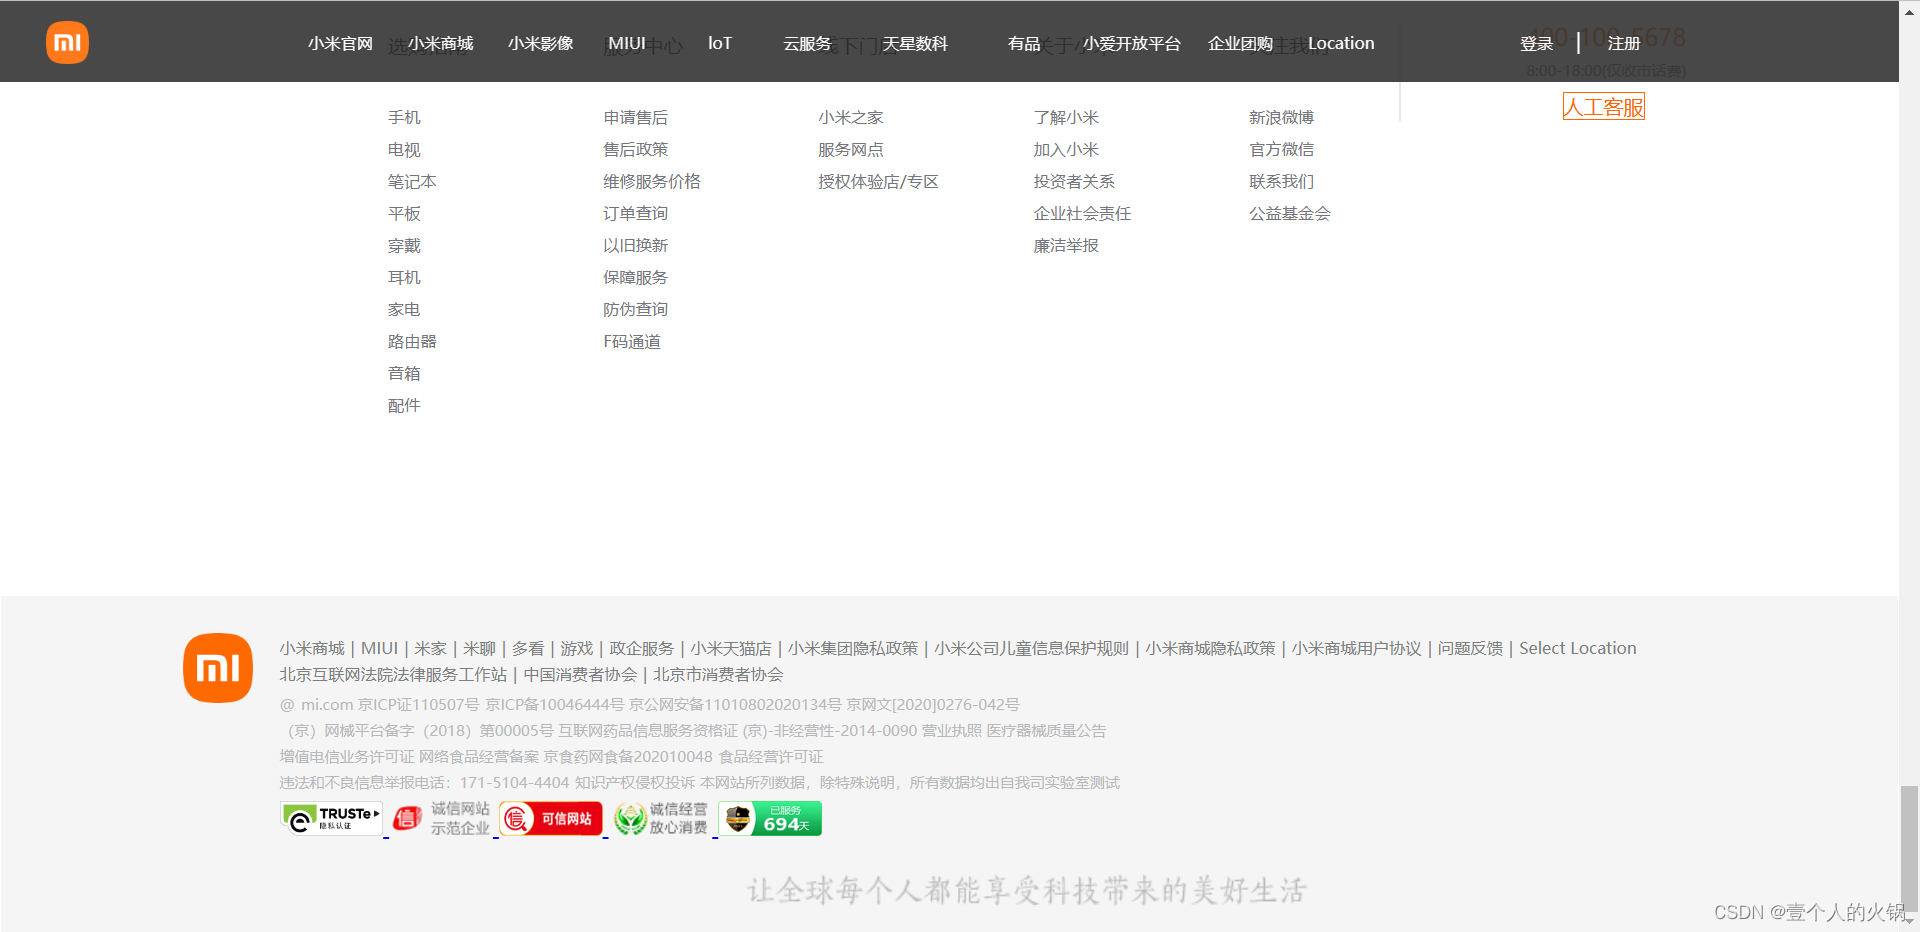This screenshot has width=1920, height=932.
Task: Open 小米影像 in the top navigation
Action: tap(541, 44)
